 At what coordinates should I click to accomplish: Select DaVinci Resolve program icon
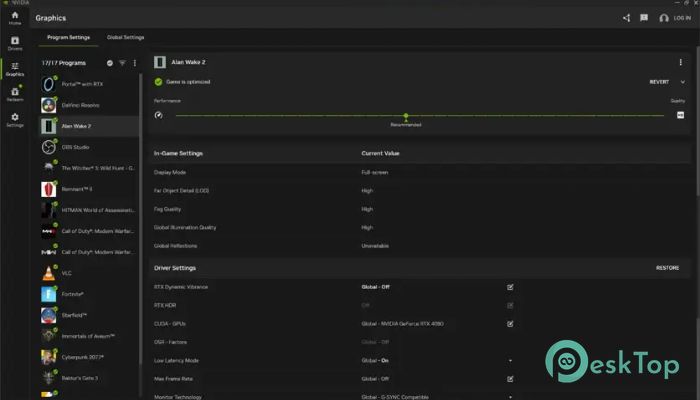[49, 105]
